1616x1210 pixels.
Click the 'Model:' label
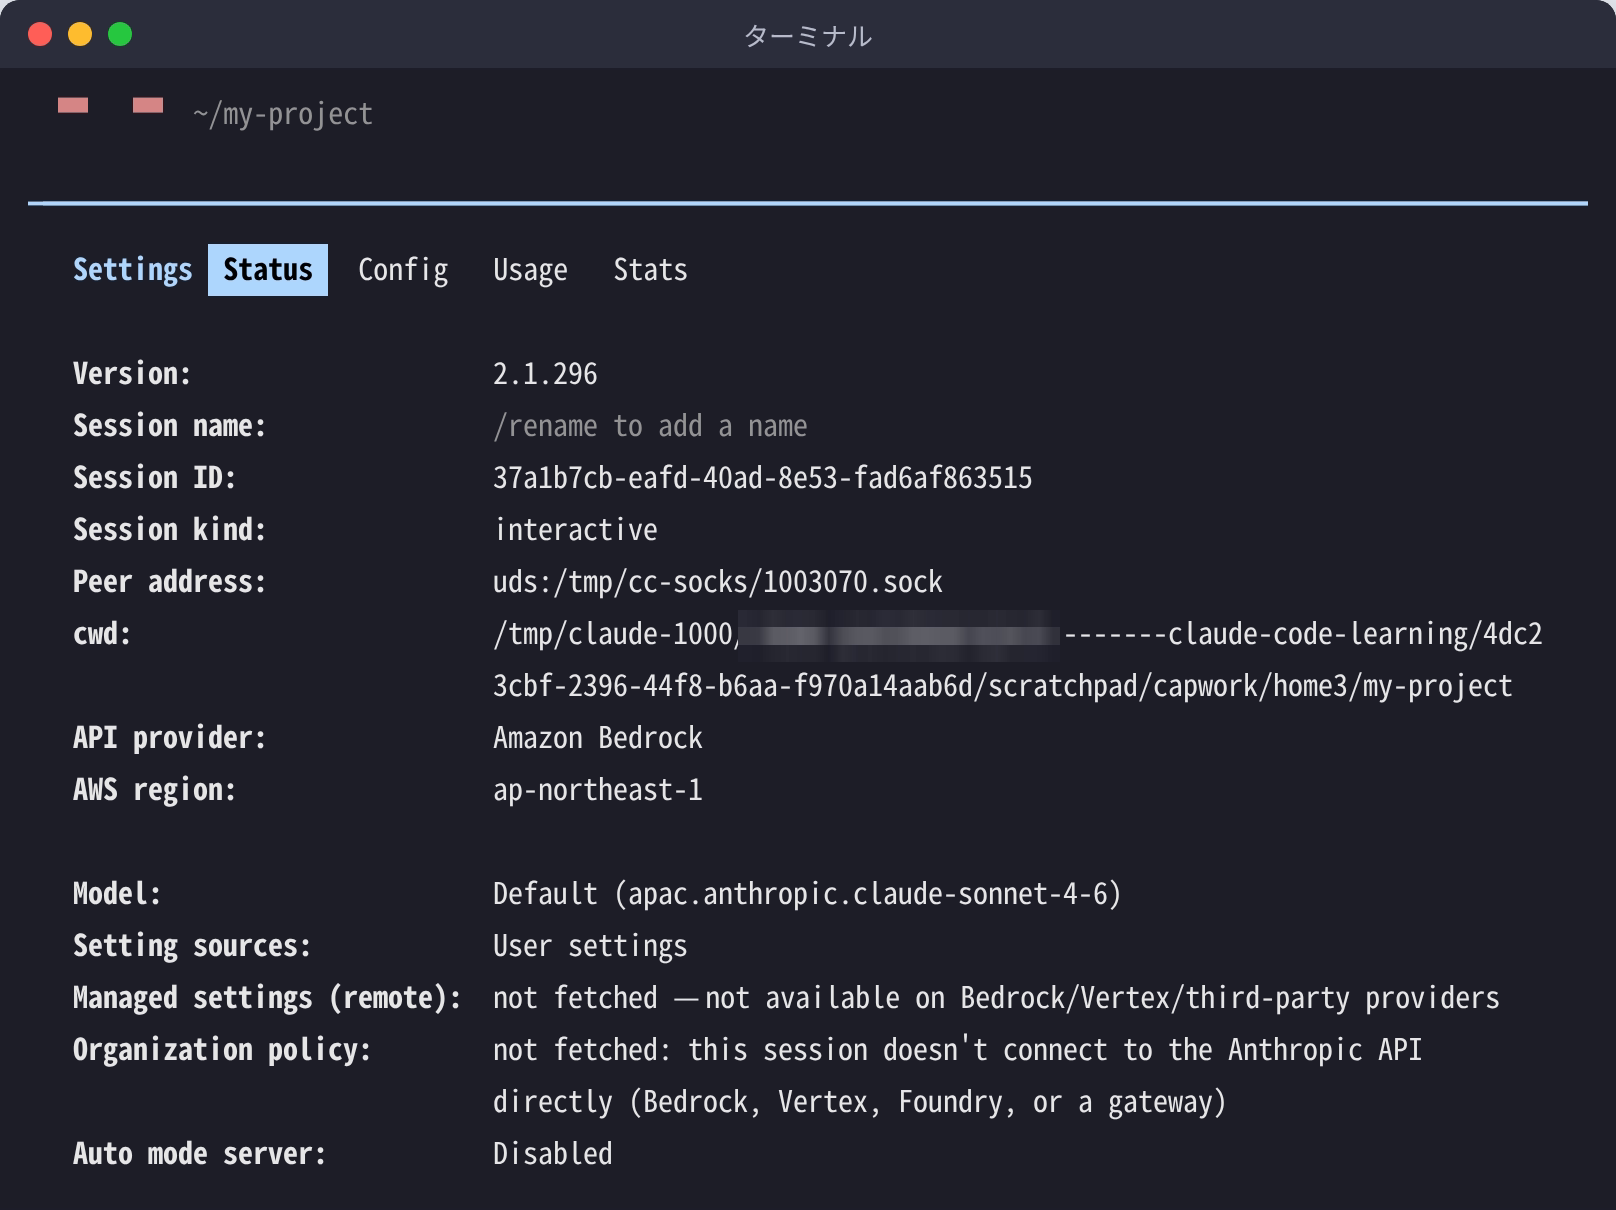coord(117,894)
